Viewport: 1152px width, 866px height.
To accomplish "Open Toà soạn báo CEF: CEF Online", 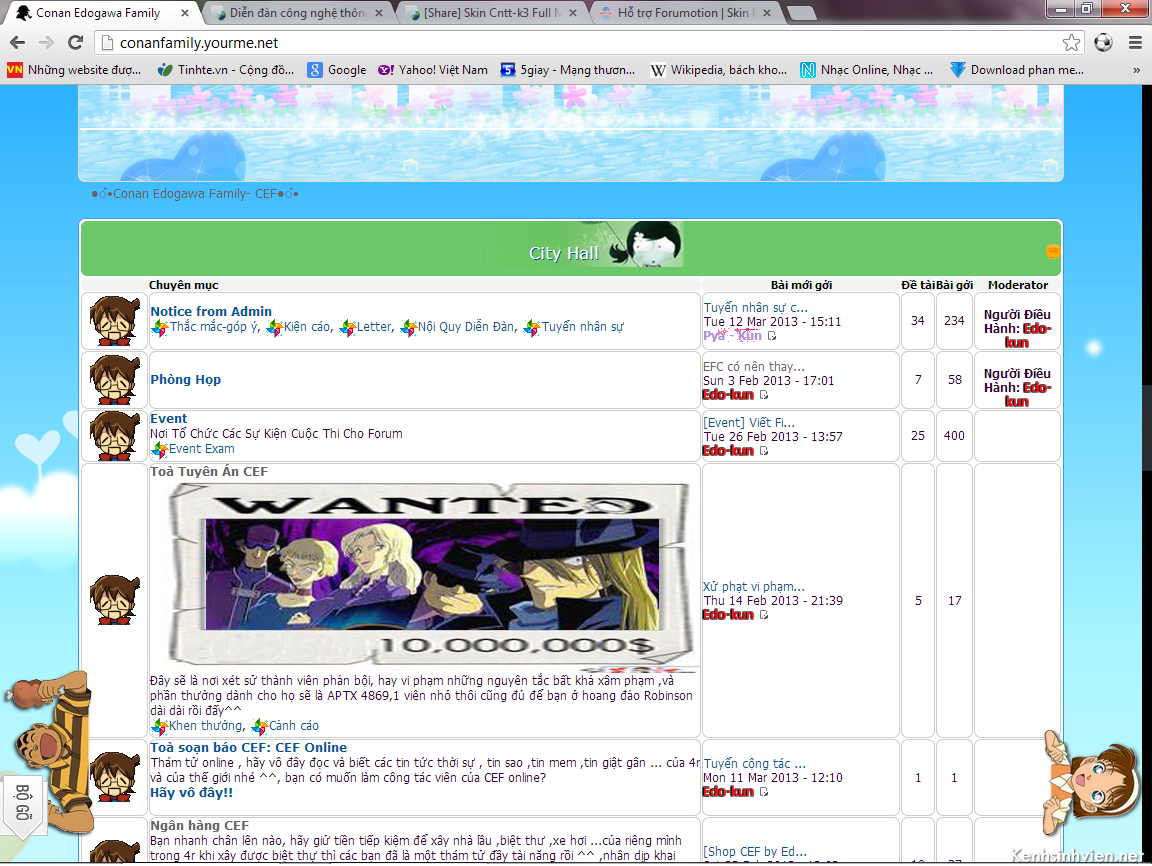I will (x=249, y=748).
